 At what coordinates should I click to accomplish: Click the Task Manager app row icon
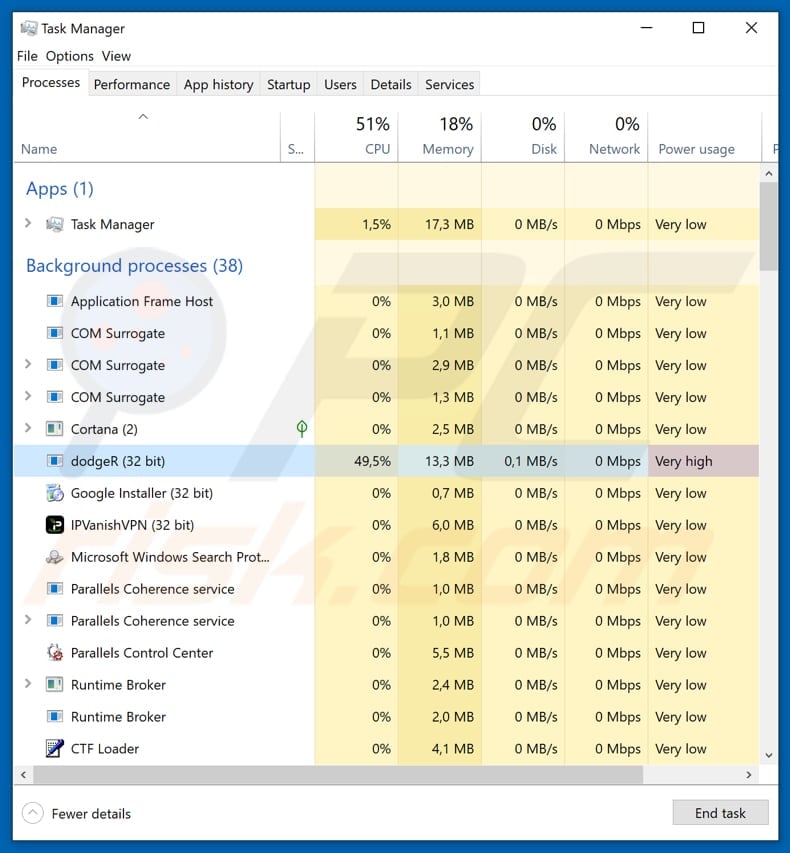(54, 224)
